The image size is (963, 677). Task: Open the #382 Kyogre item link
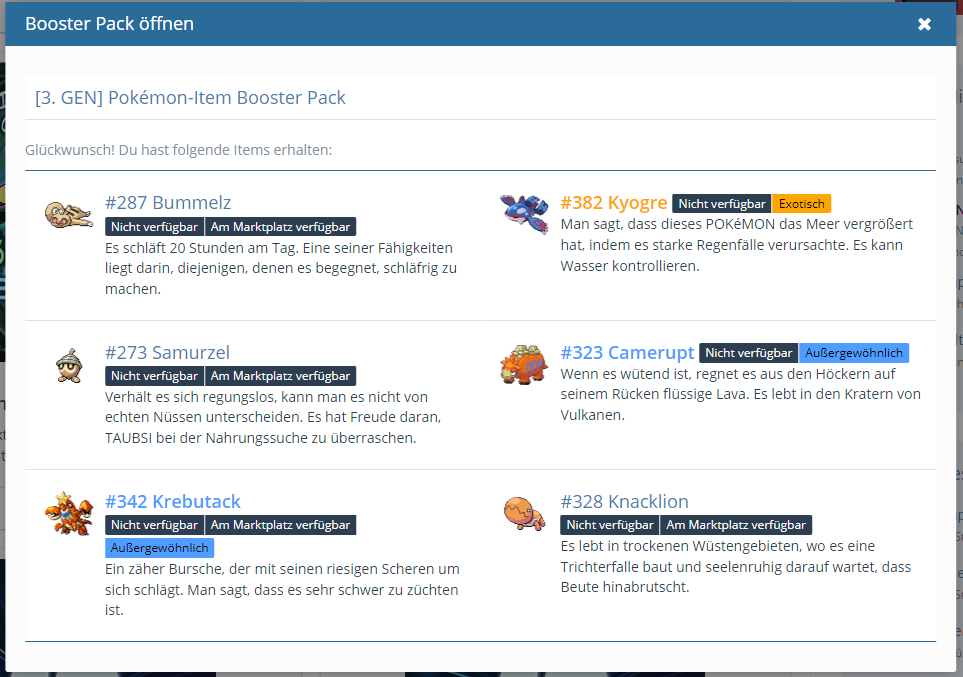tap(613, 203)
